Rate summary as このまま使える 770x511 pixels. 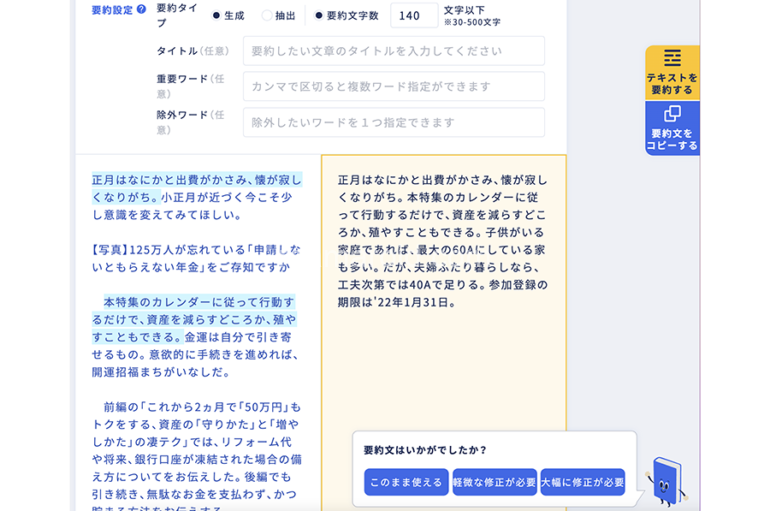406,482
